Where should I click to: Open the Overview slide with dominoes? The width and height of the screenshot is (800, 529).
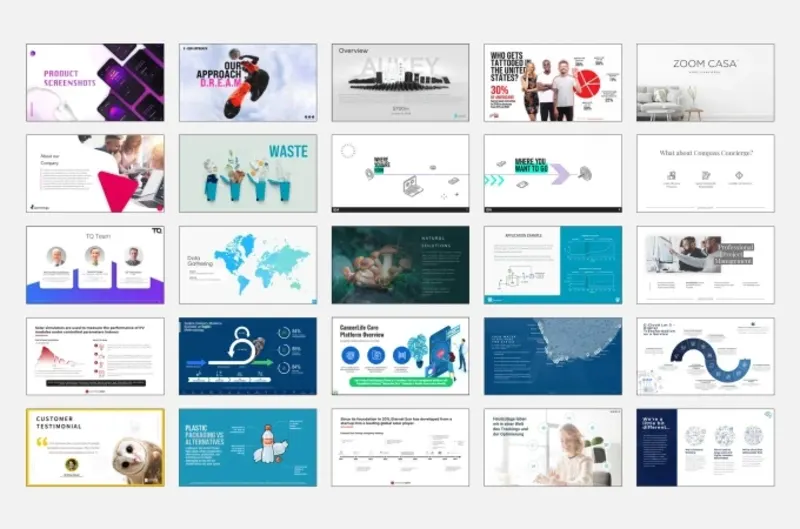point(401,83)
